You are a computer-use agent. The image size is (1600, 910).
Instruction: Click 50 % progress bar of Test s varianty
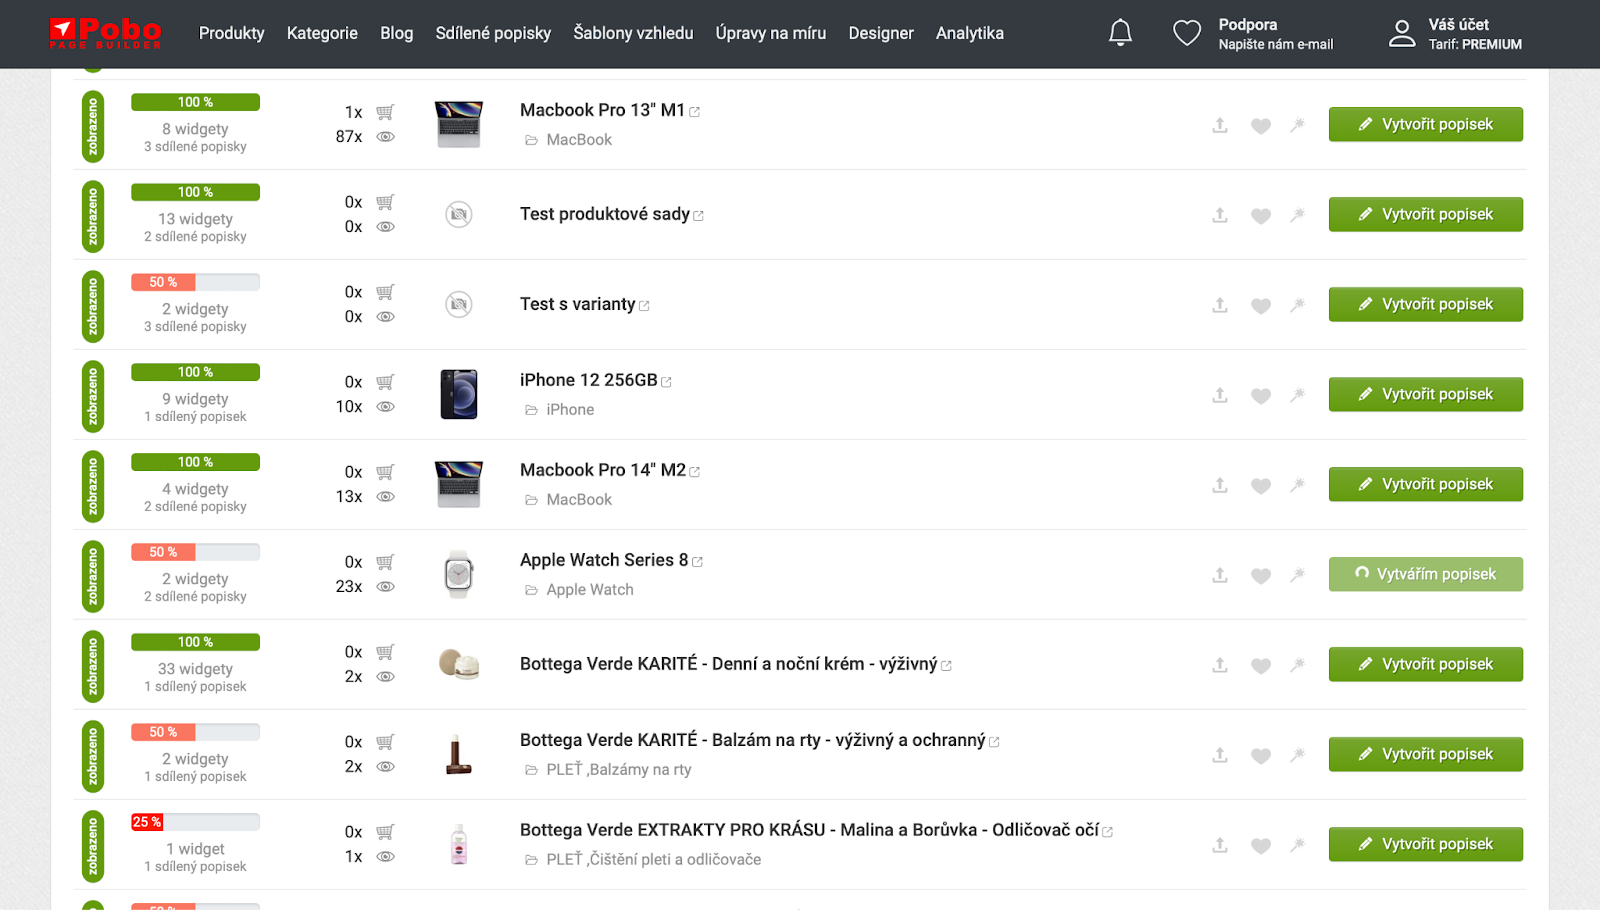195,282
